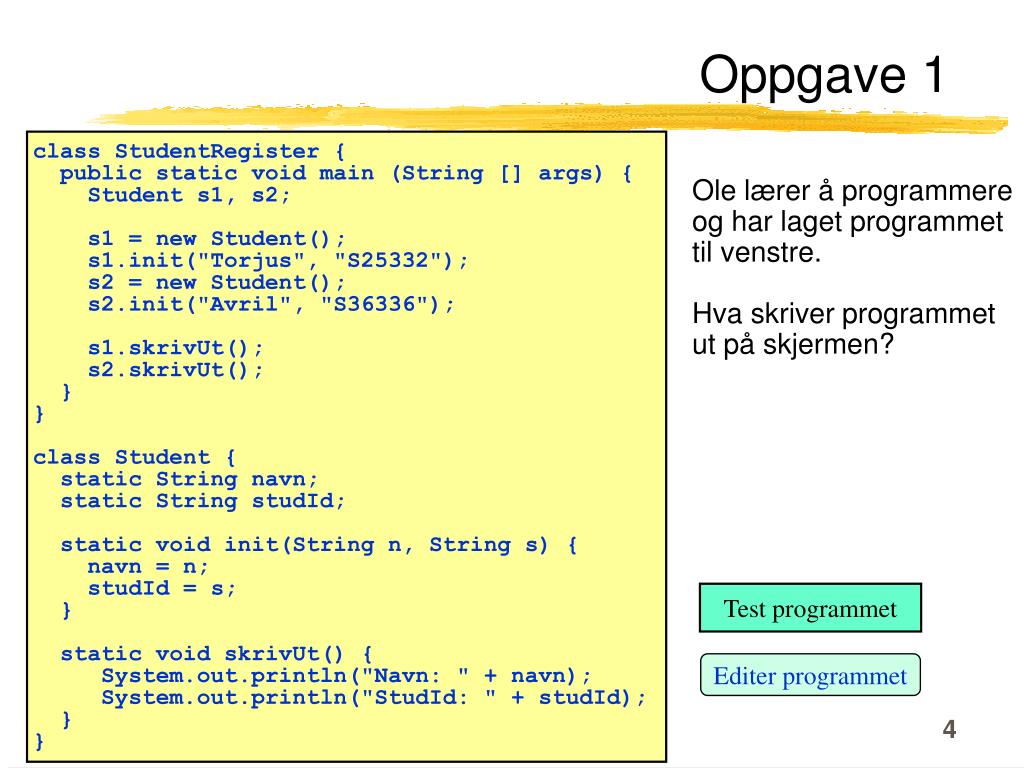Click the 's1.skrivUt();' call line
The width and height of the screenshot is (1024, 768).
[175, 348]
